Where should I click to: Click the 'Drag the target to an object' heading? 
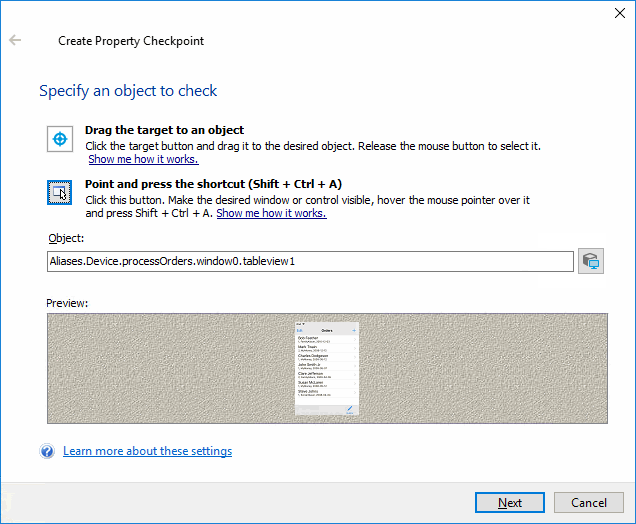point(164,130)
